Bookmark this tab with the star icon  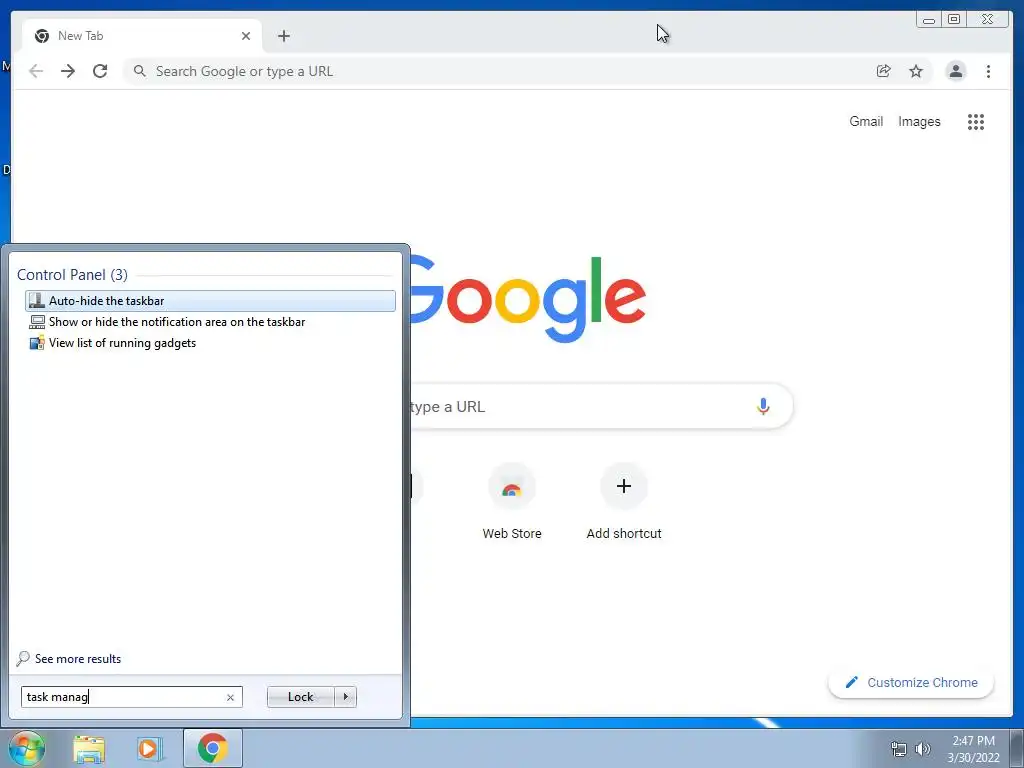916,71
